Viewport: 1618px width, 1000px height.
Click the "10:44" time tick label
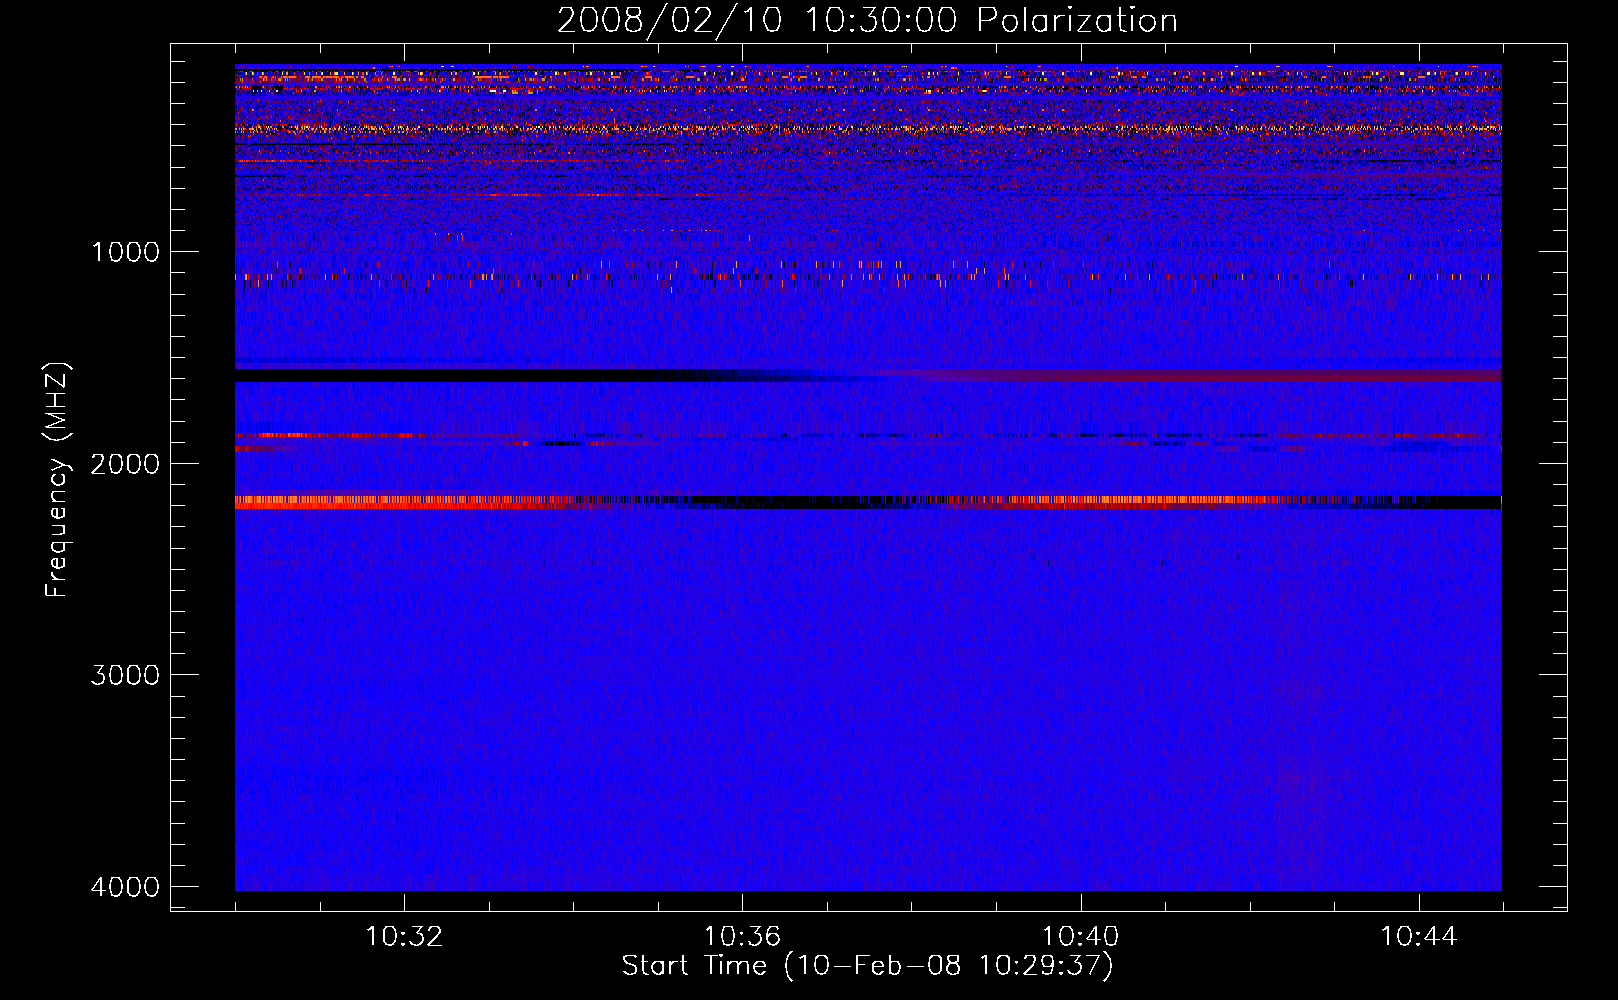(1419, 937)
